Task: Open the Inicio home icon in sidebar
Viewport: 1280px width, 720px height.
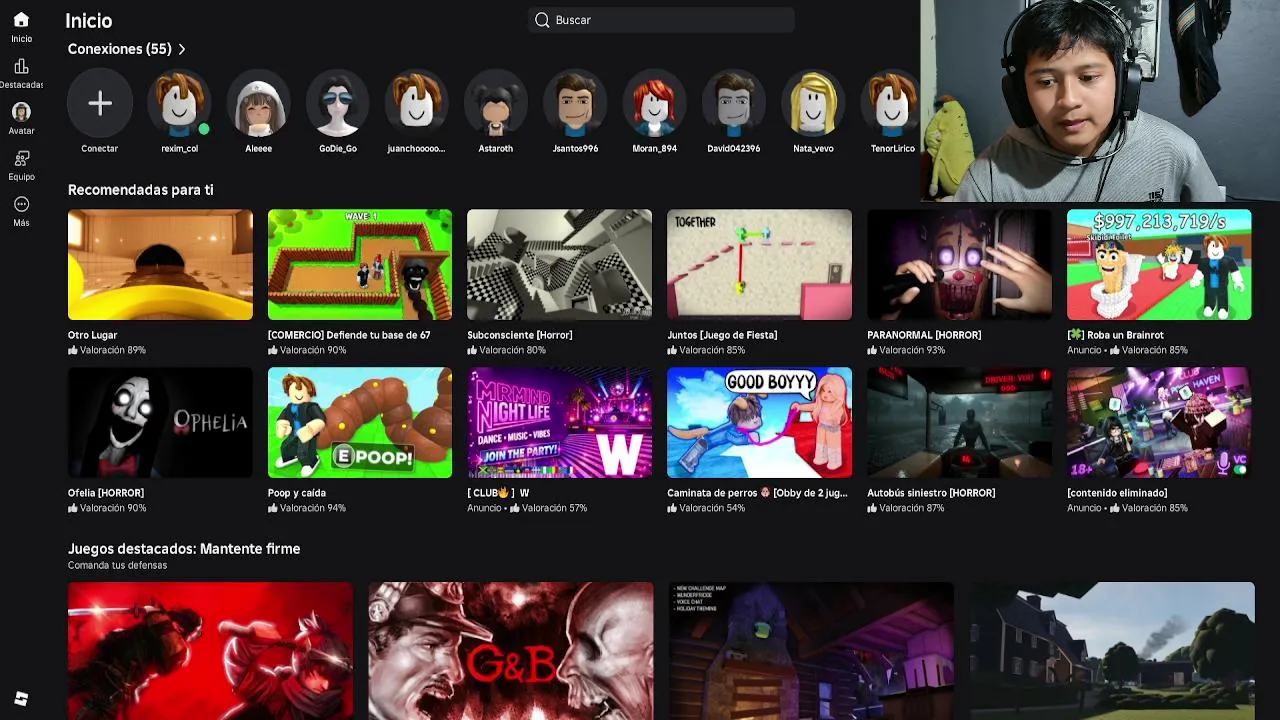Action: pos(21,20)
